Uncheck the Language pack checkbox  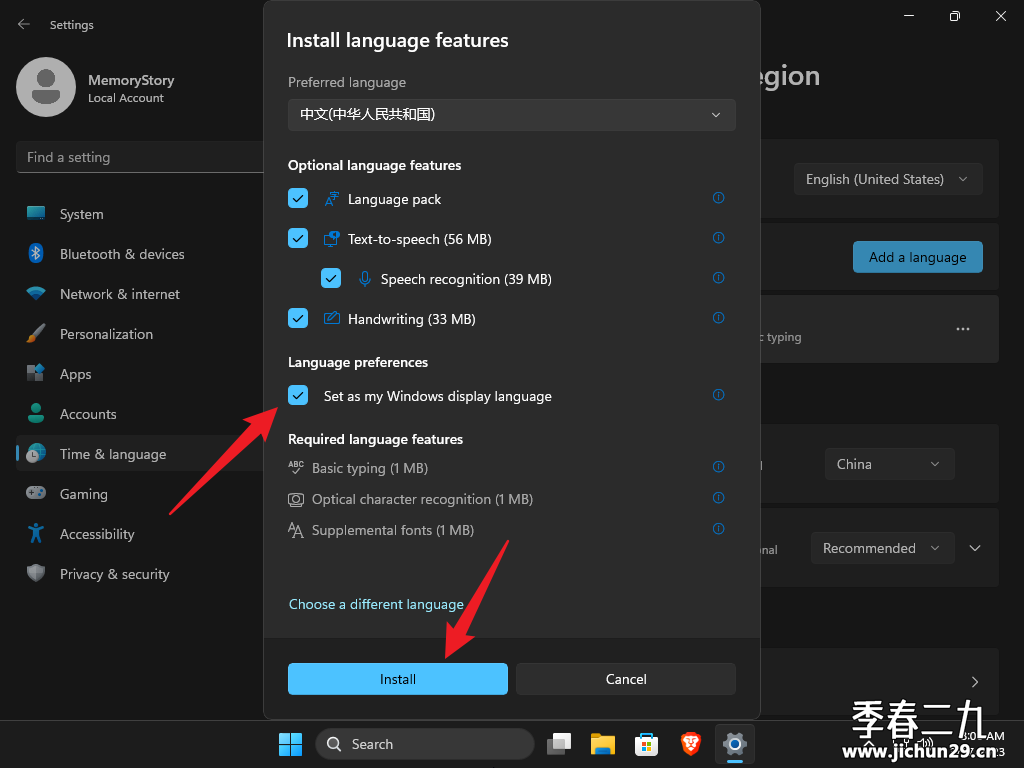pyautogui.click(x=298, y=198)
